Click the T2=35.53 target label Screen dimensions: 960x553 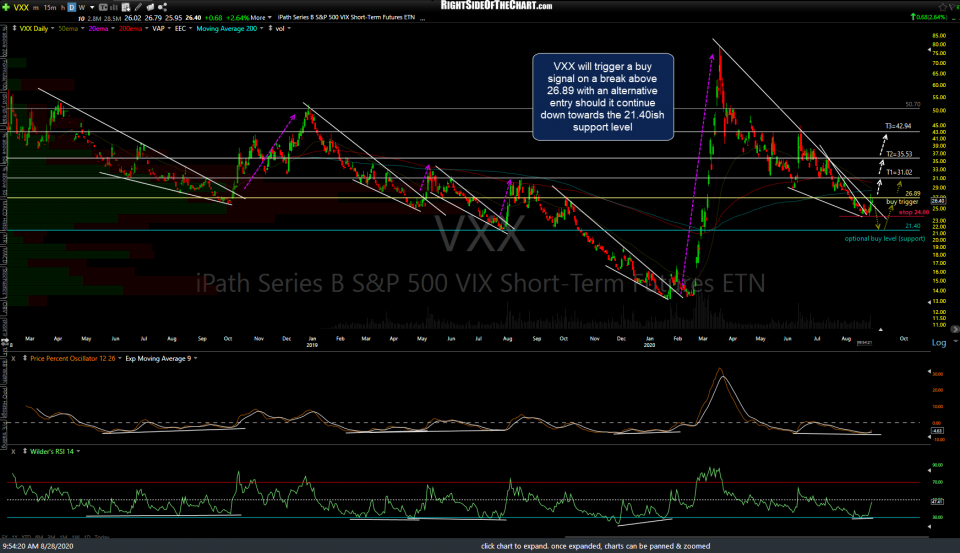coord(899,154)
